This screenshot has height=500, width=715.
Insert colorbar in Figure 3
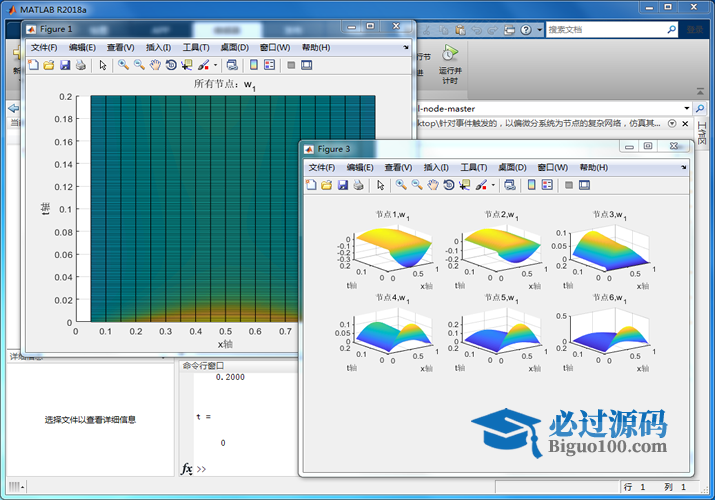coord(532,185)
